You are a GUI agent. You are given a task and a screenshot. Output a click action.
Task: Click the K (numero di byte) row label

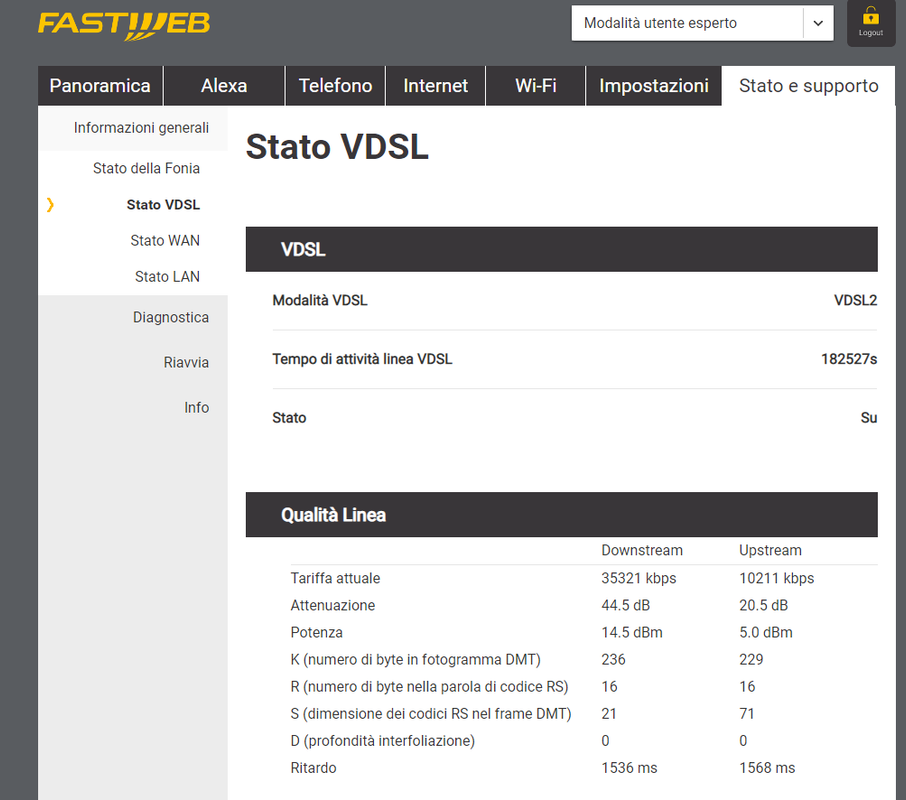415,660
